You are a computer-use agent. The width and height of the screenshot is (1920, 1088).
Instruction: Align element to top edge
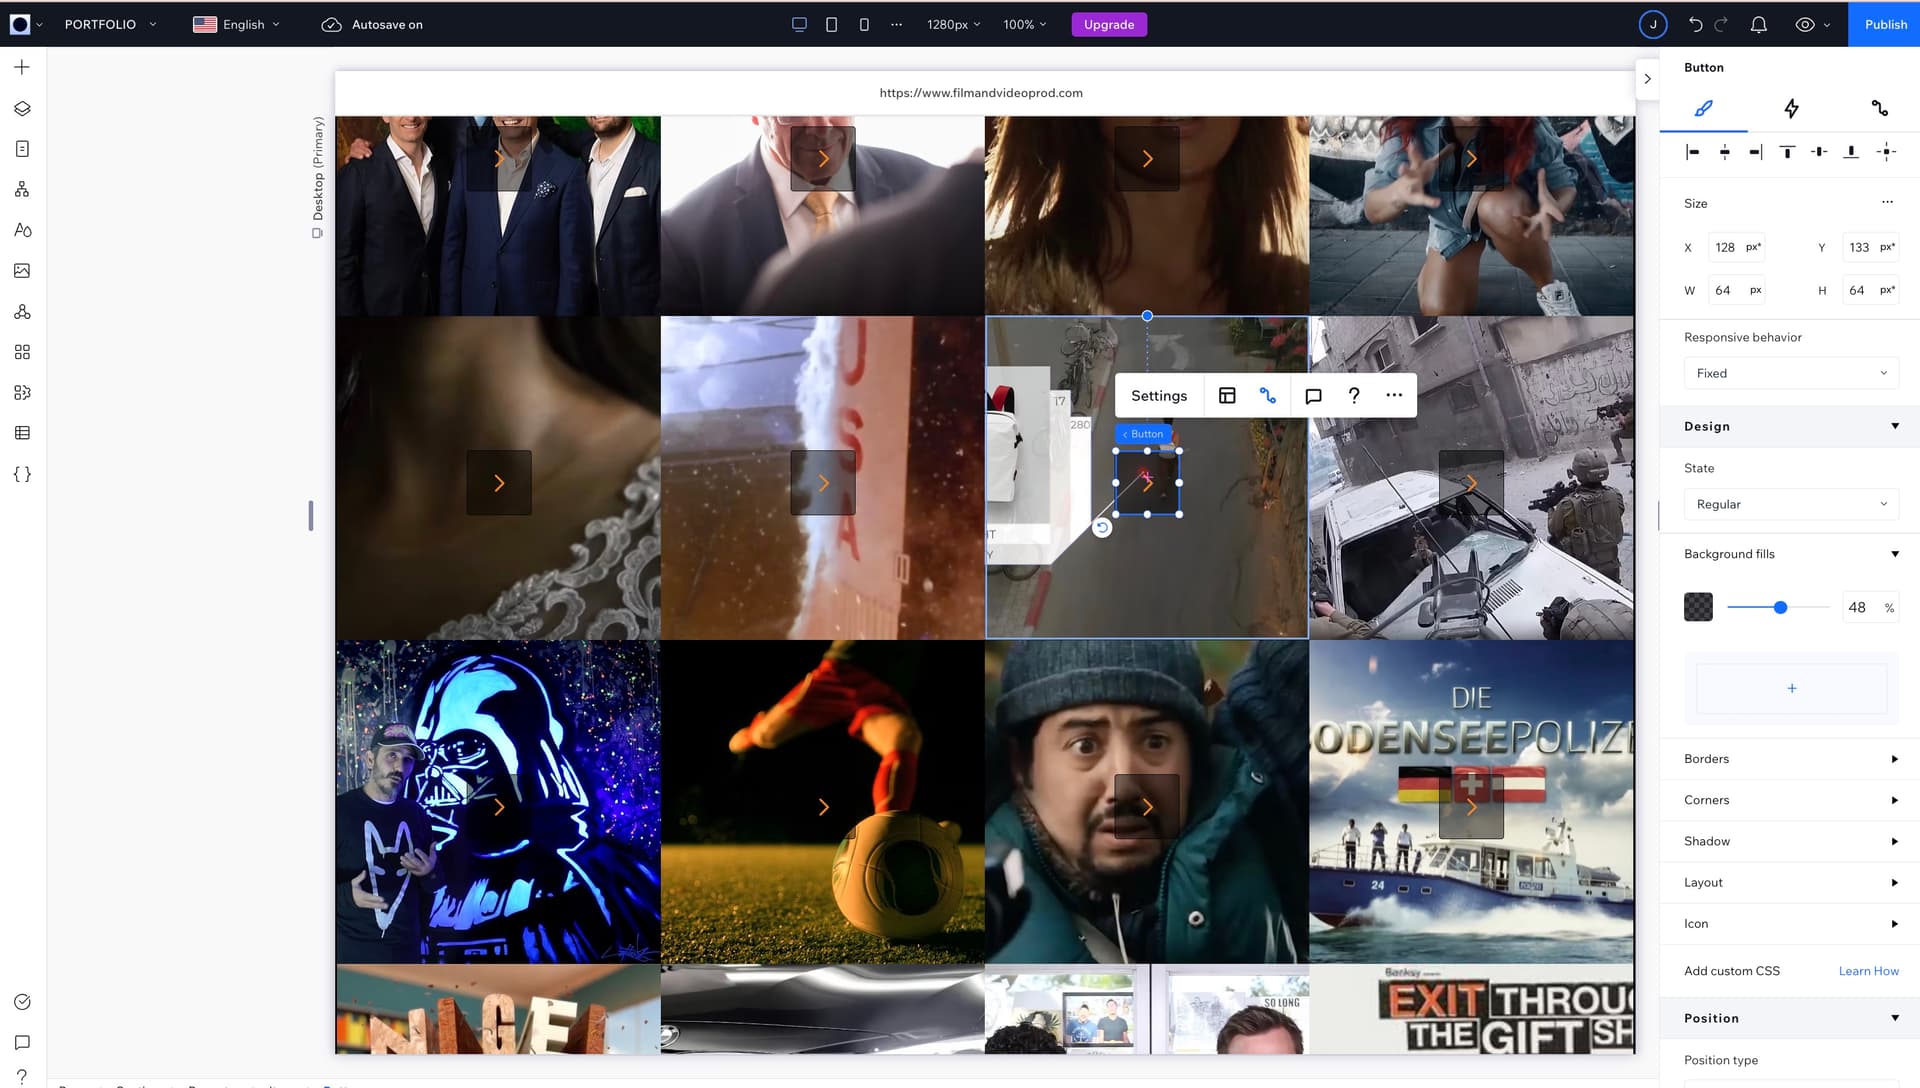1787,152
